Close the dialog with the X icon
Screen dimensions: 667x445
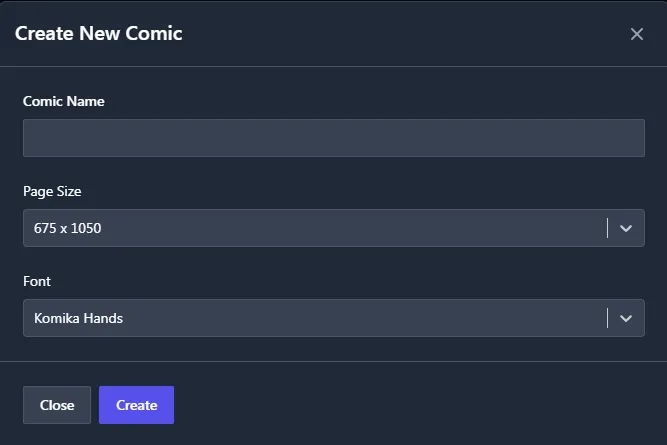pyautogui.click(x=637, y=34)
